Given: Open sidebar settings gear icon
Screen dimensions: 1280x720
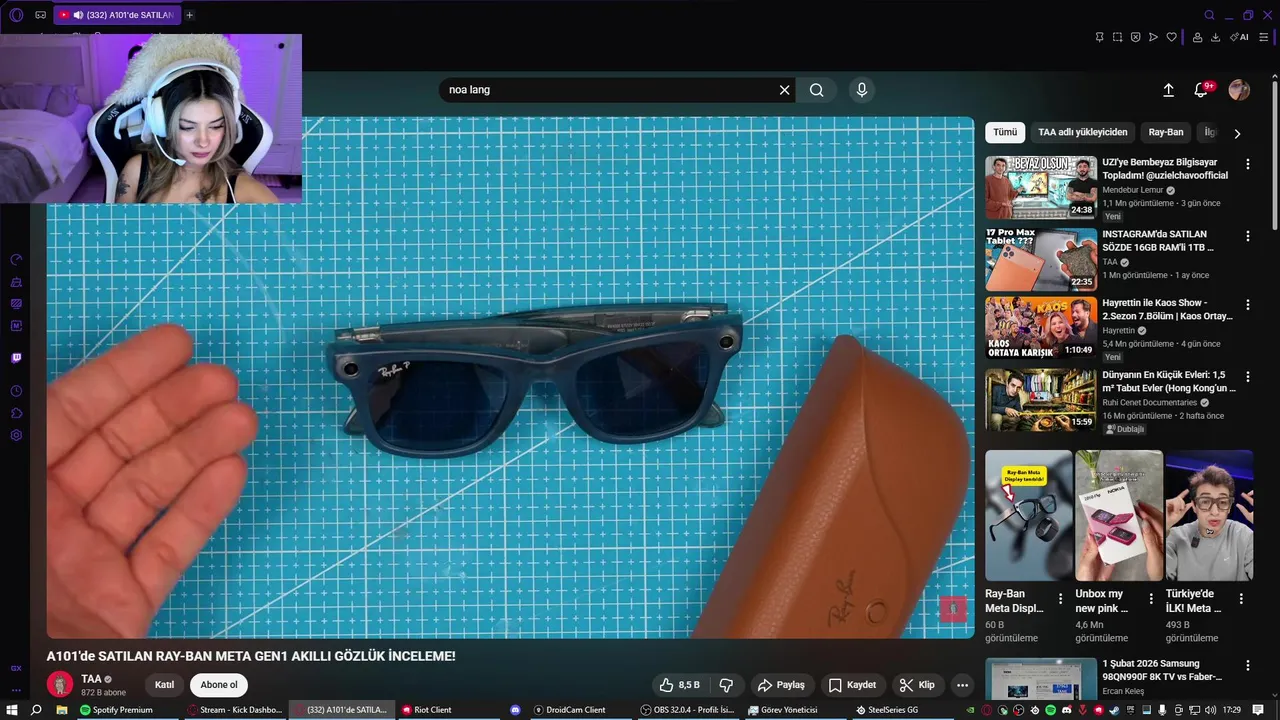Looking at the screenshot, I should tap(16, 435).
